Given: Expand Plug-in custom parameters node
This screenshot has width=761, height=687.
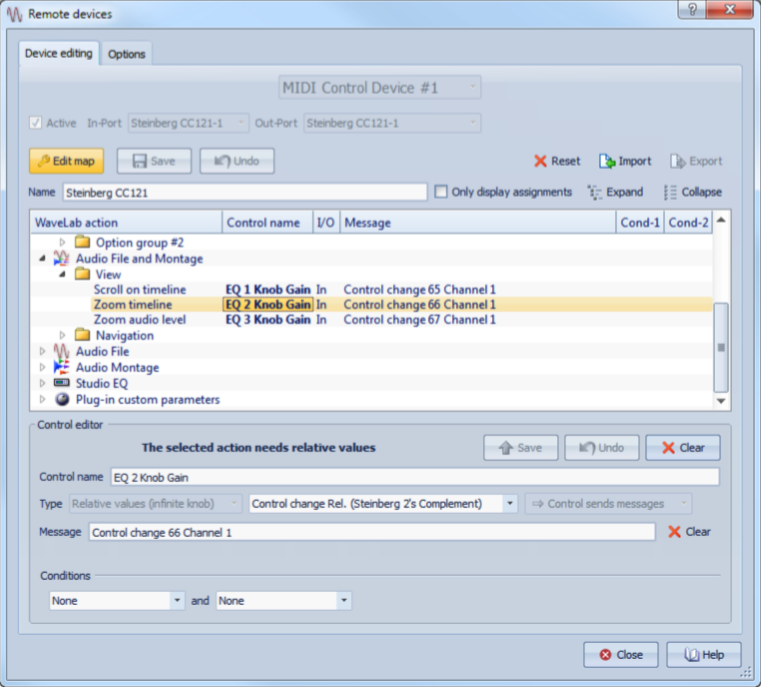Looking at the screenshot, I should (42, 399).
